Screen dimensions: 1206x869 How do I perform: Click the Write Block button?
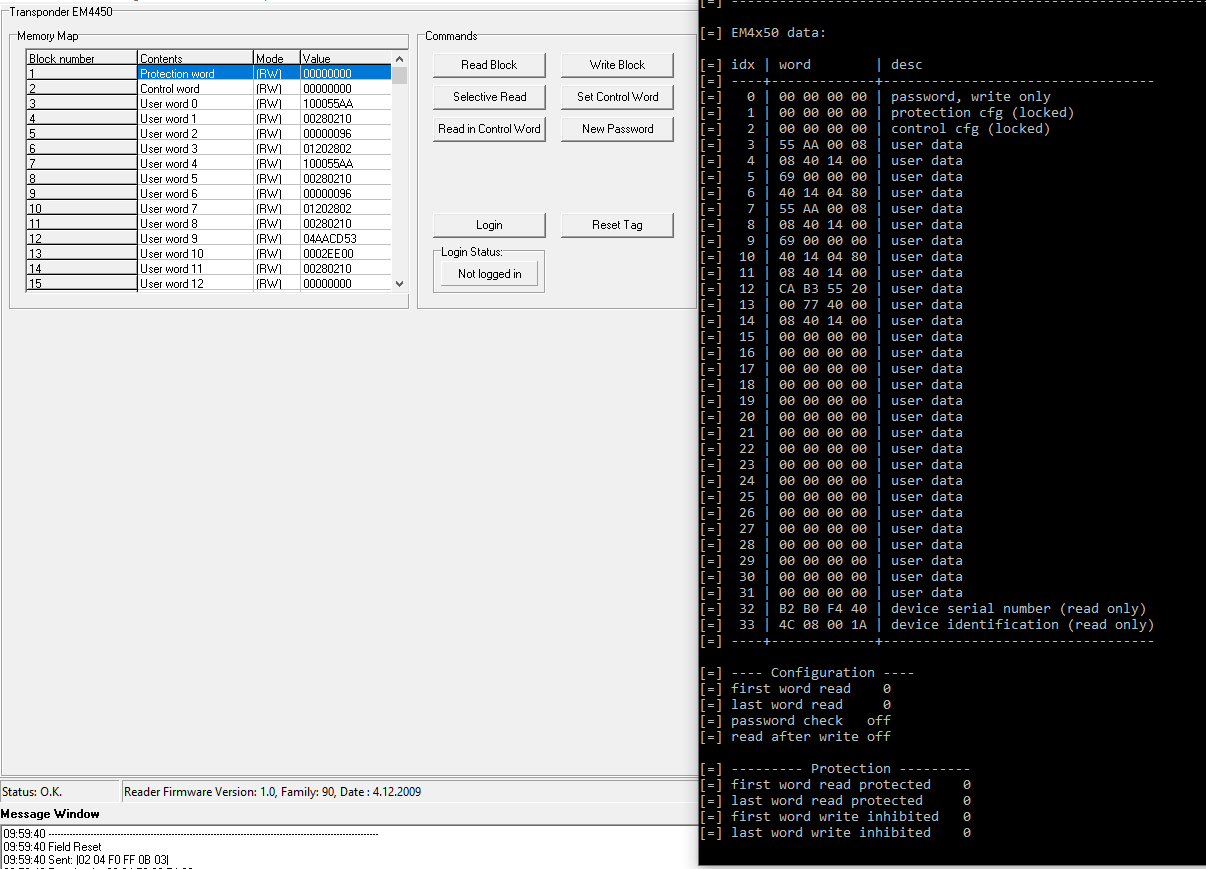pos(617,65)
